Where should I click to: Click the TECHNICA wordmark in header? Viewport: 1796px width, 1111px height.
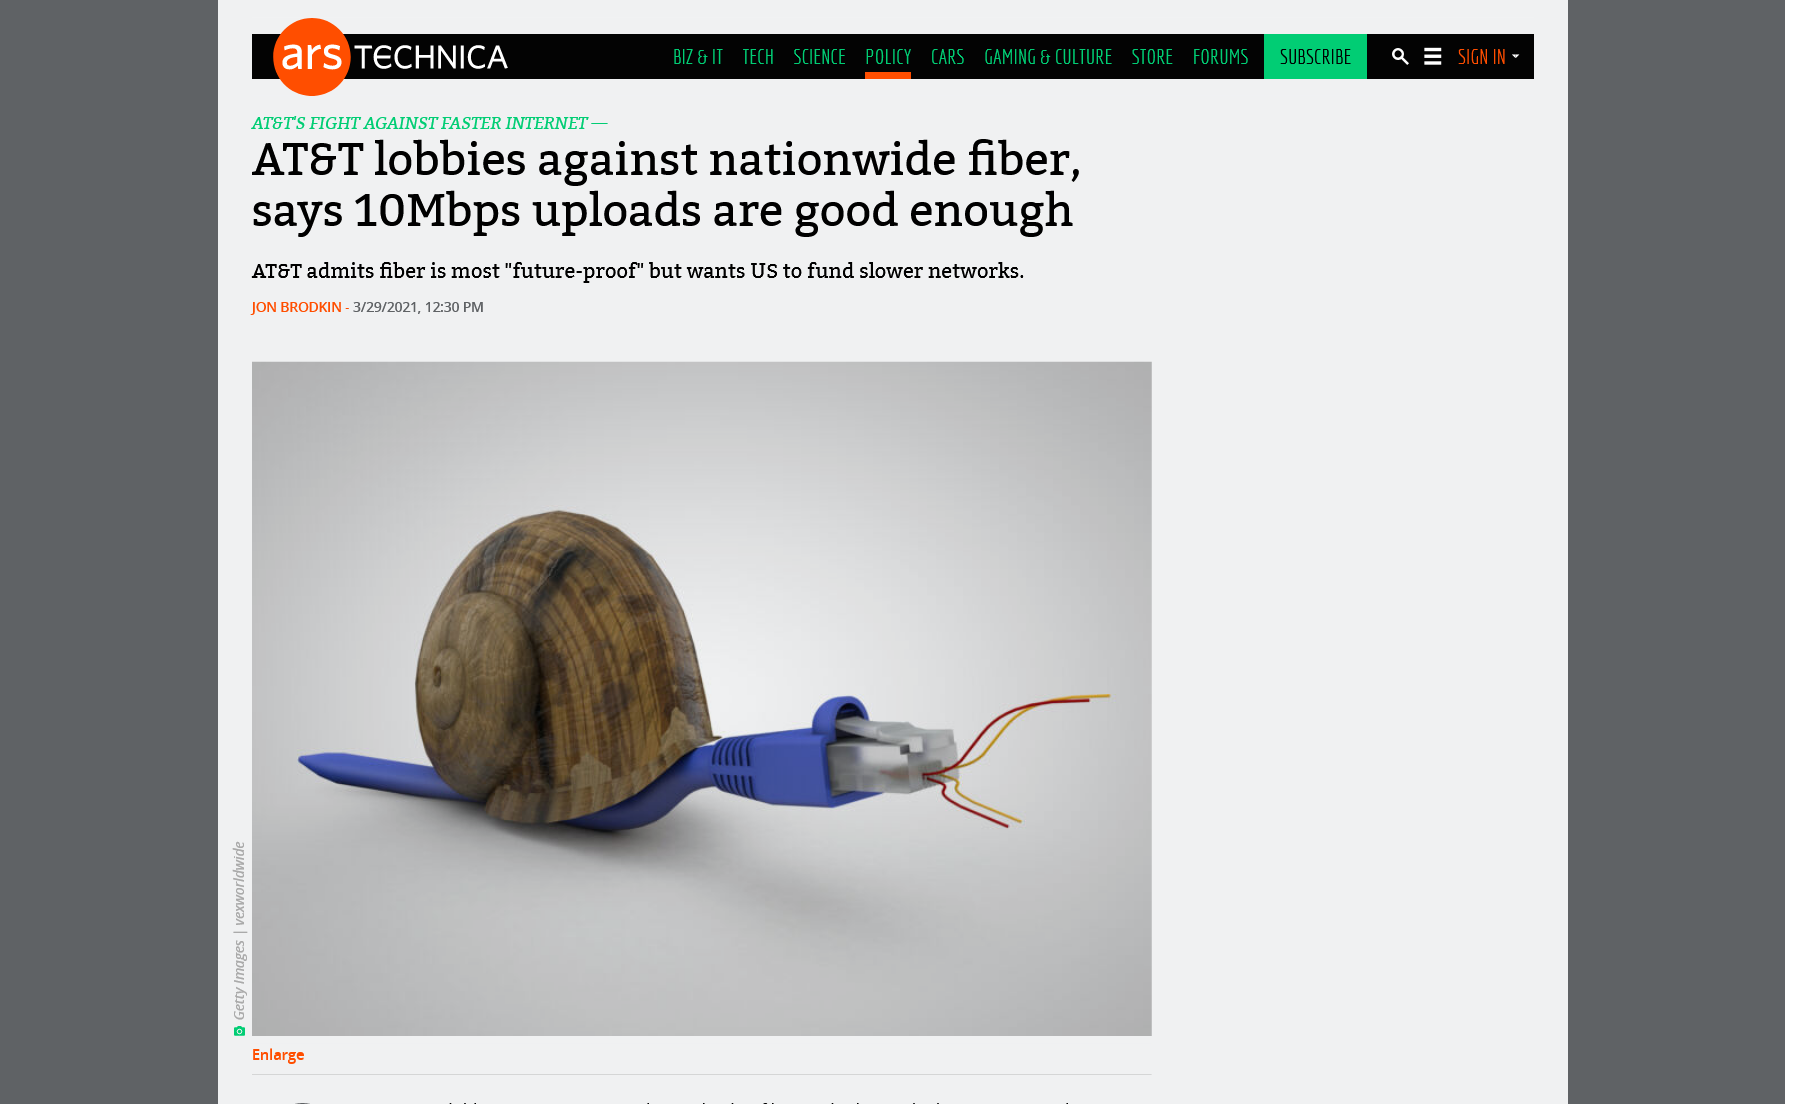(431, 57)
